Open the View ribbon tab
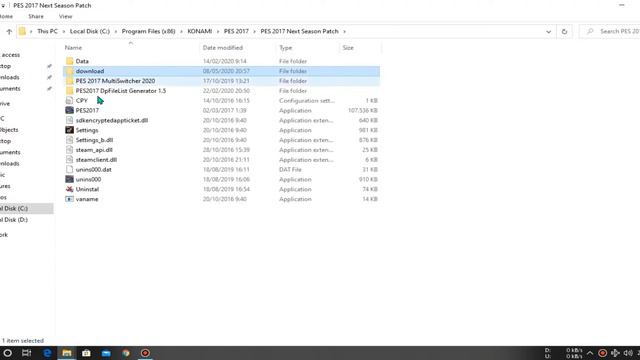 65,16
